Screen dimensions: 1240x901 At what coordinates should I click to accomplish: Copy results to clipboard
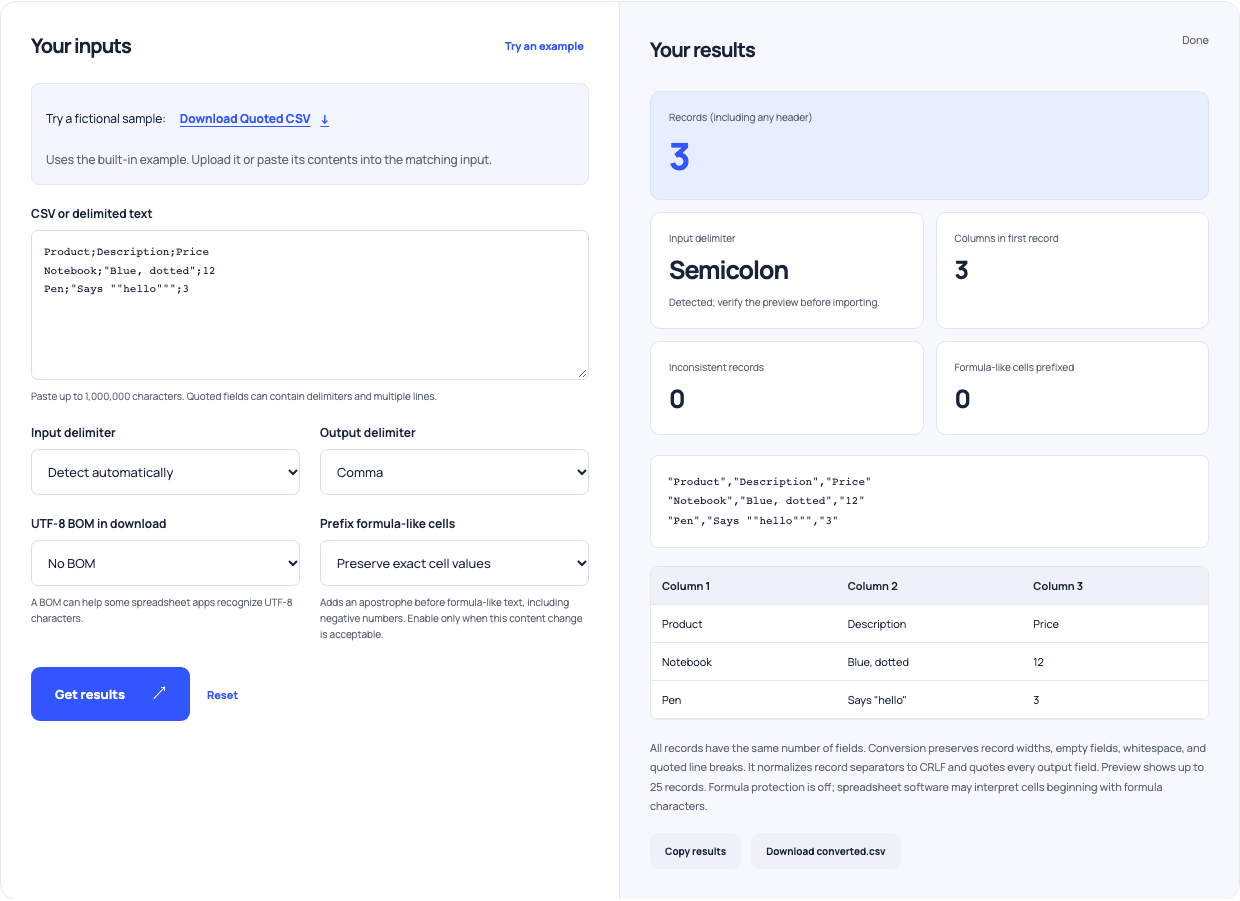coord(695,851)
